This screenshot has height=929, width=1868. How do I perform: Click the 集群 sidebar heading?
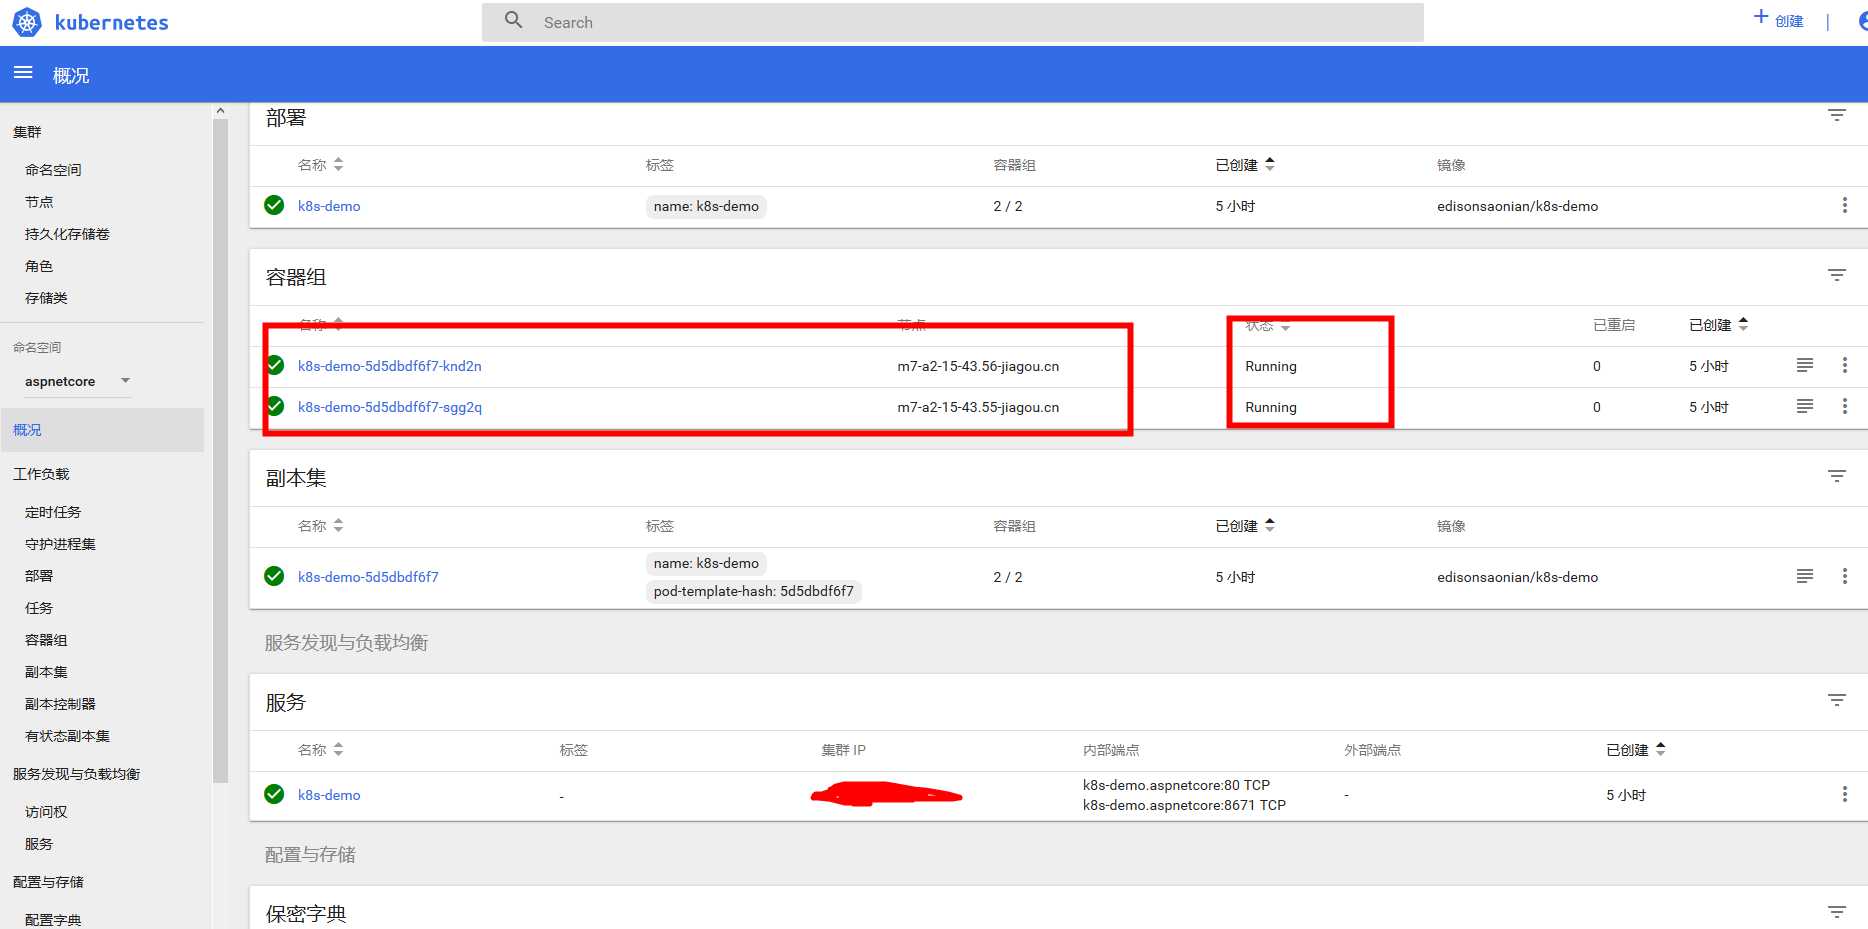[x=27, y=132]
